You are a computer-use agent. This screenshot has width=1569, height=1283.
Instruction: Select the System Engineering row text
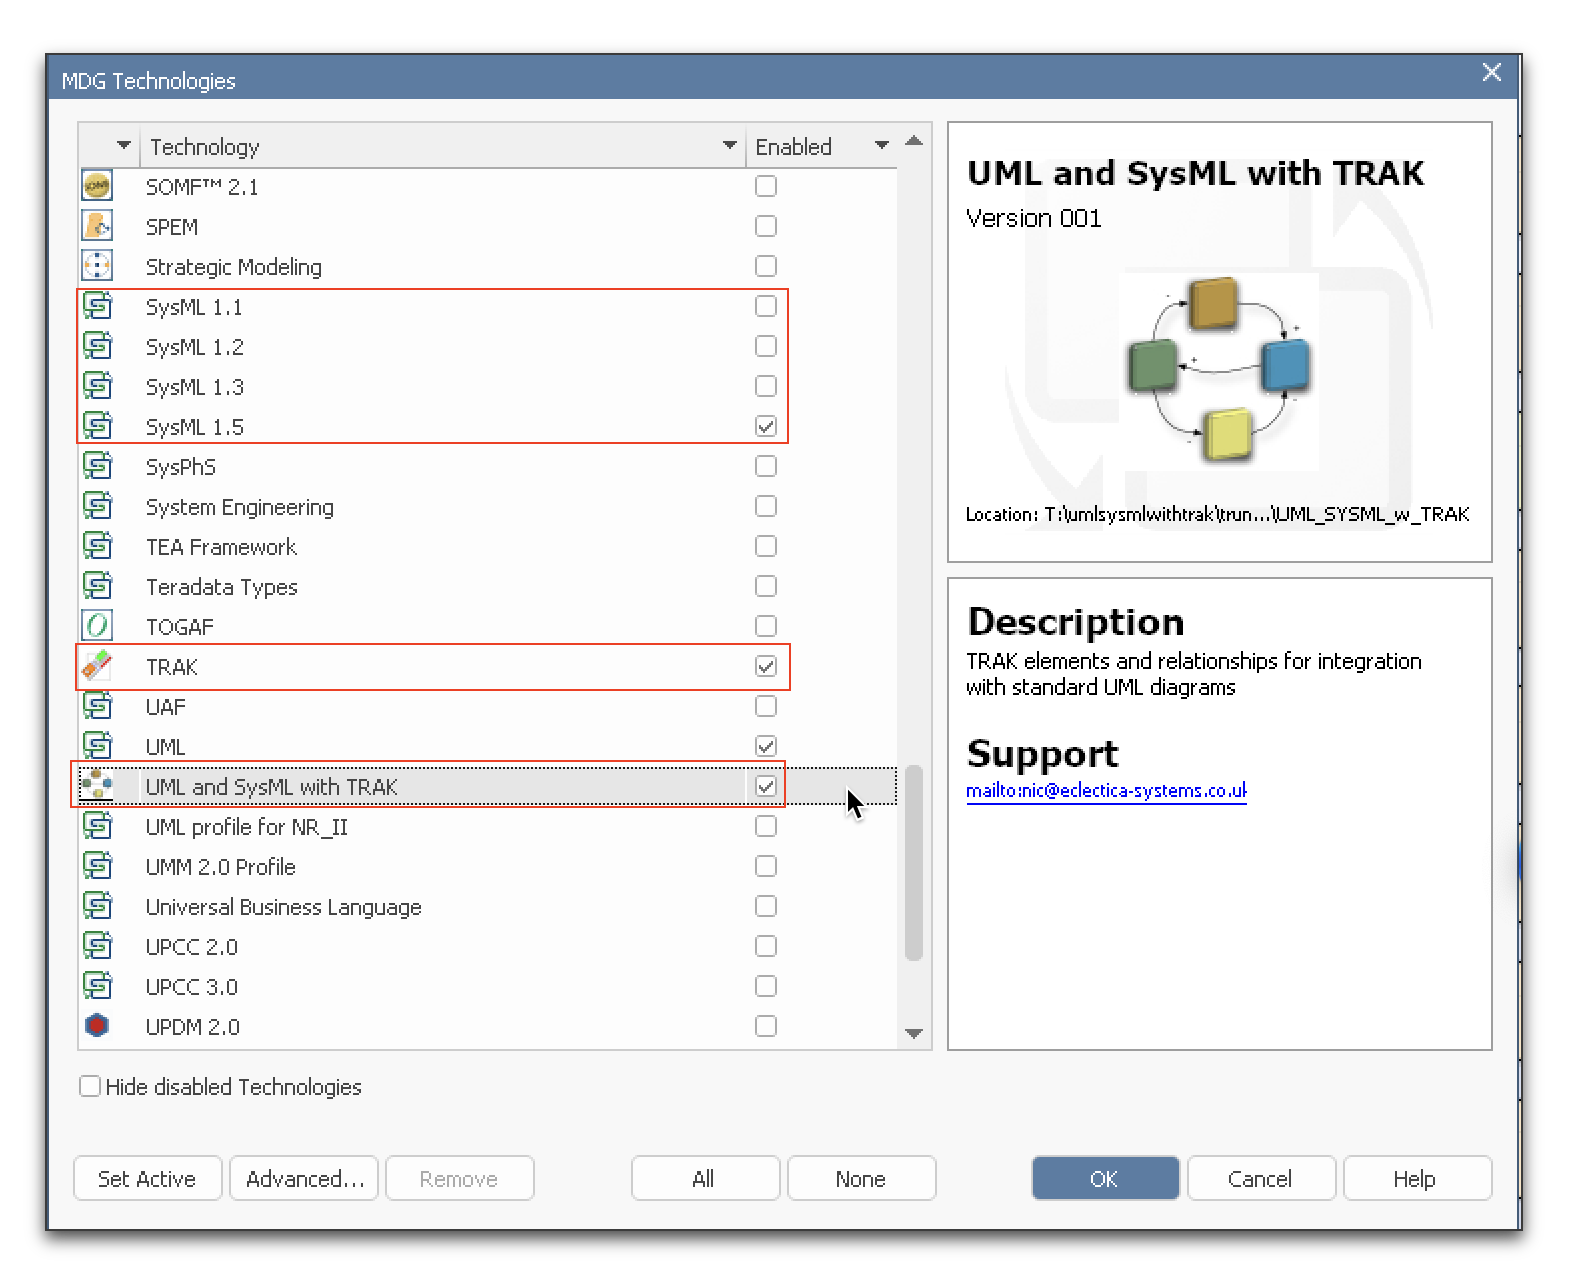(x=240, y=507)
